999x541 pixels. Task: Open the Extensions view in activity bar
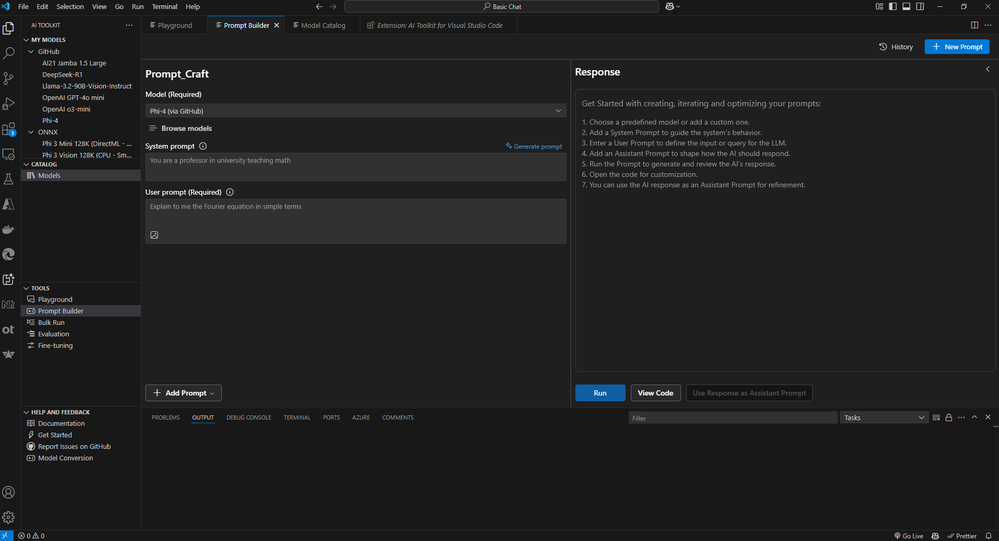(x=9, y=129)
